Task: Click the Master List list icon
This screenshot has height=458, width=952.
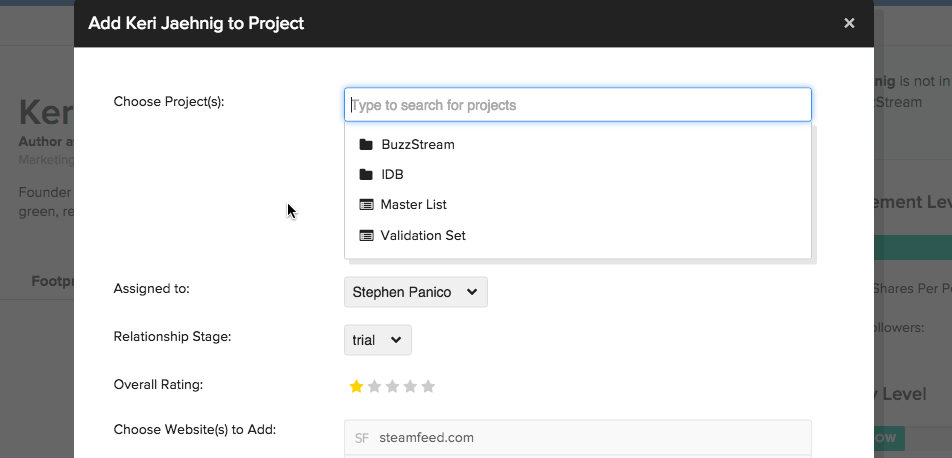Action: [x=366, y=205]
